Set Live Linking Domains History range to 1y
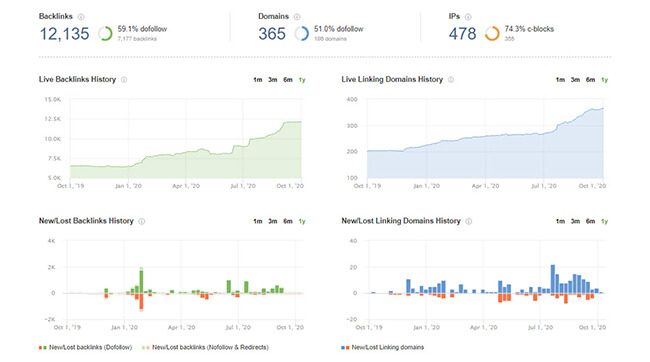Image resolution: width=650 pixels, height=362 pixels. (x=604, y=80)
